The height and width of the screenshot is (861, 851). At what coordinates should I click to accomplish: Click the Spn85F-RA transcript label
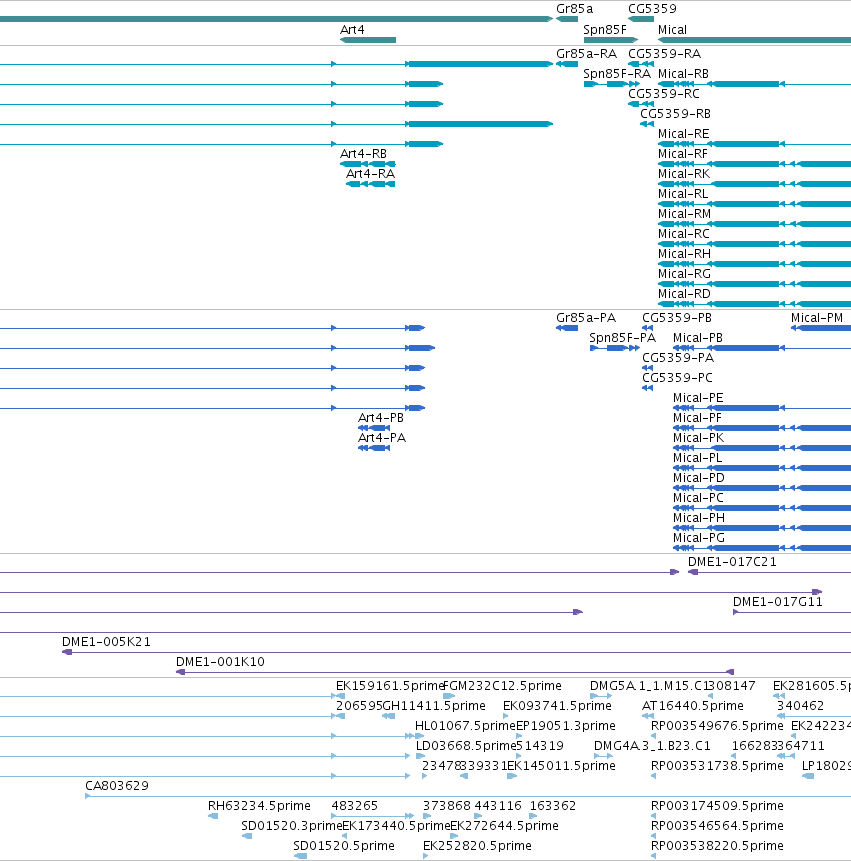point(617,74)
